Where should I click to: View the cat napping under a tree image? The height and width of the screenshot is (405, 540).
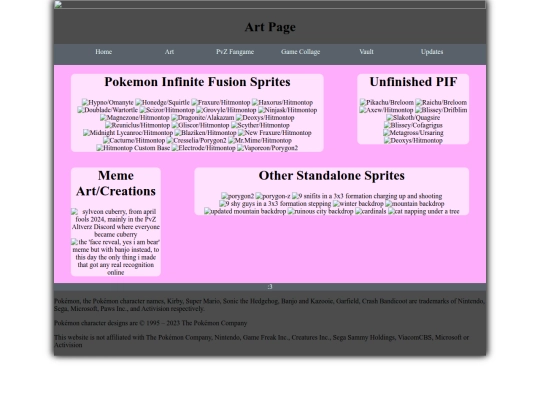pos(424,211)
